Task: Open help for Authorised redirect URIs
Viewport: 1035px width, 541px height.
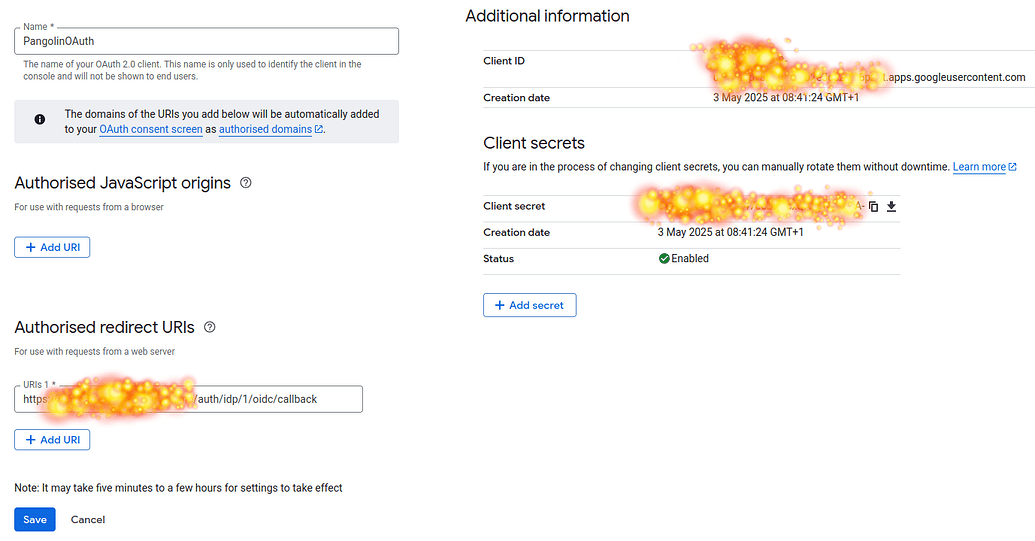Action: (x=209, y=327)
